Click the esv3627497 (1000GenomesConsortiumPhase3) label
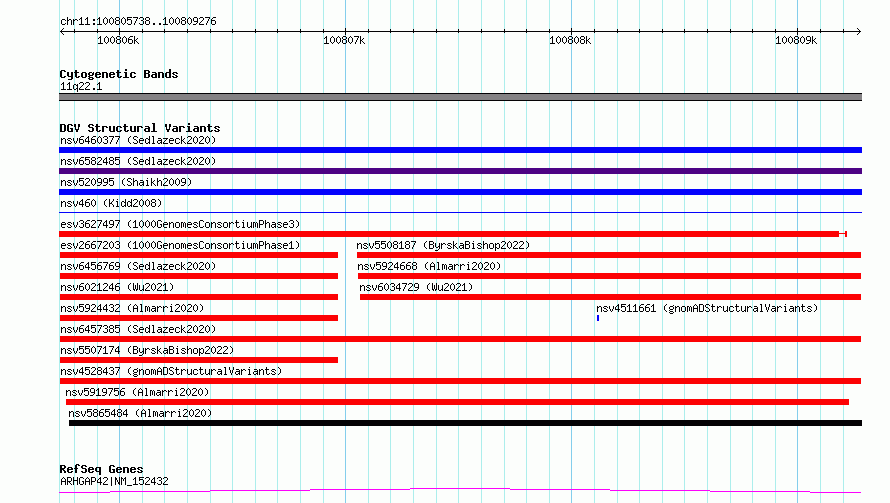This screenshot has width=890, height=503. [x=180, y=224]
